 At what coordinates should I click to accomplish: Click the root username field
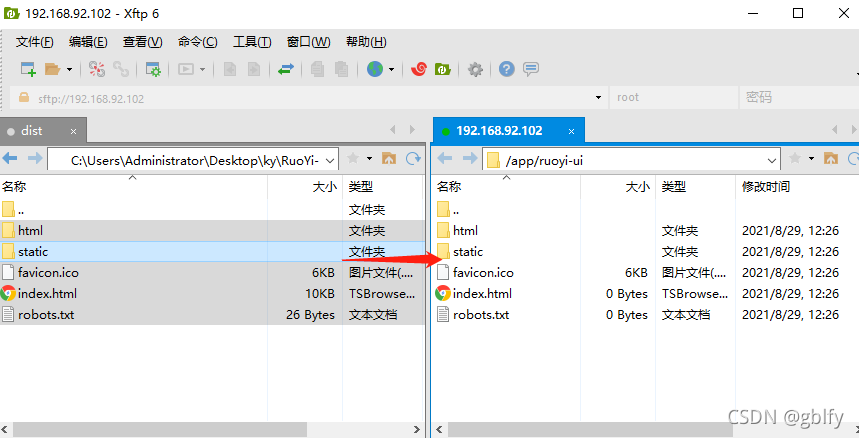coord(674,98)
